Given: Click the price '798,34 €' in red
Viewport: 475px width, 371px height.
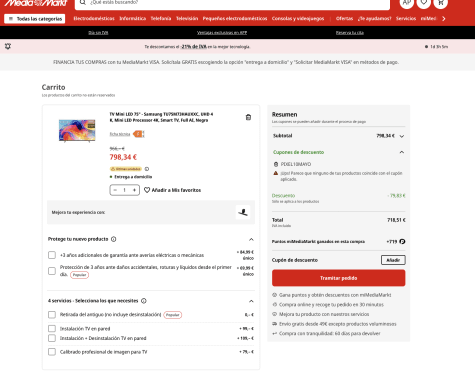Looking at the screenshot, I should (123, 157).
